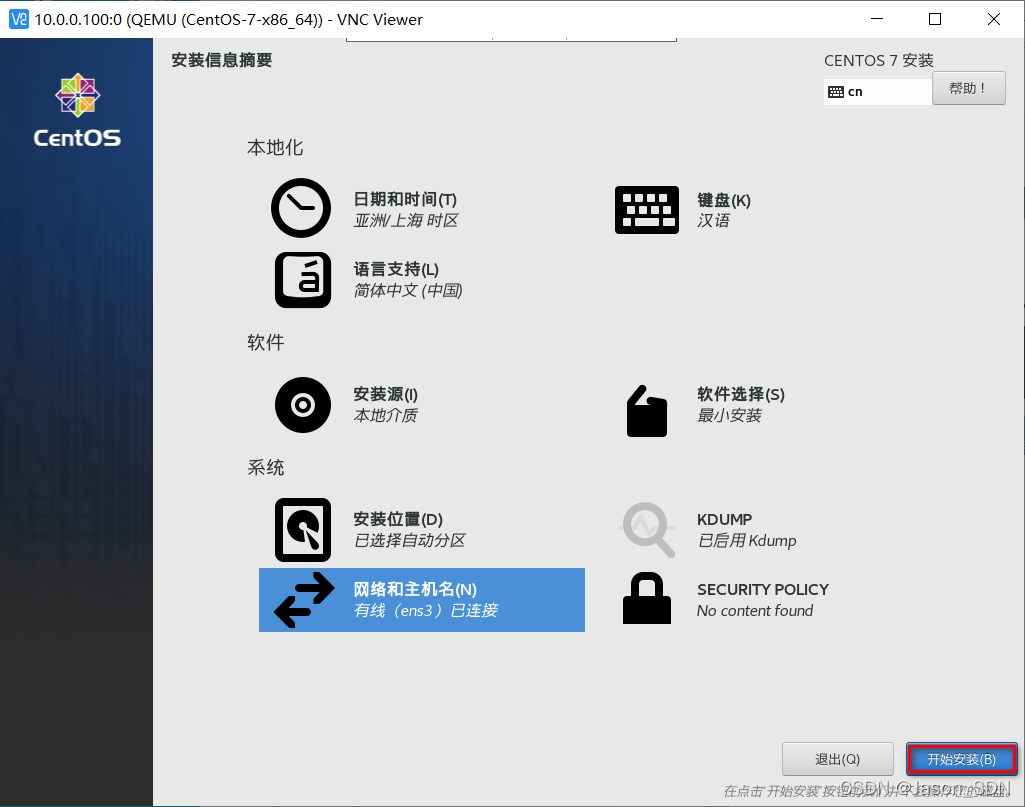The height and width of the screenshot is (807, 1025).
Task: Open Network and Hostname arrows icon
Action: click(x=304, y=600)
